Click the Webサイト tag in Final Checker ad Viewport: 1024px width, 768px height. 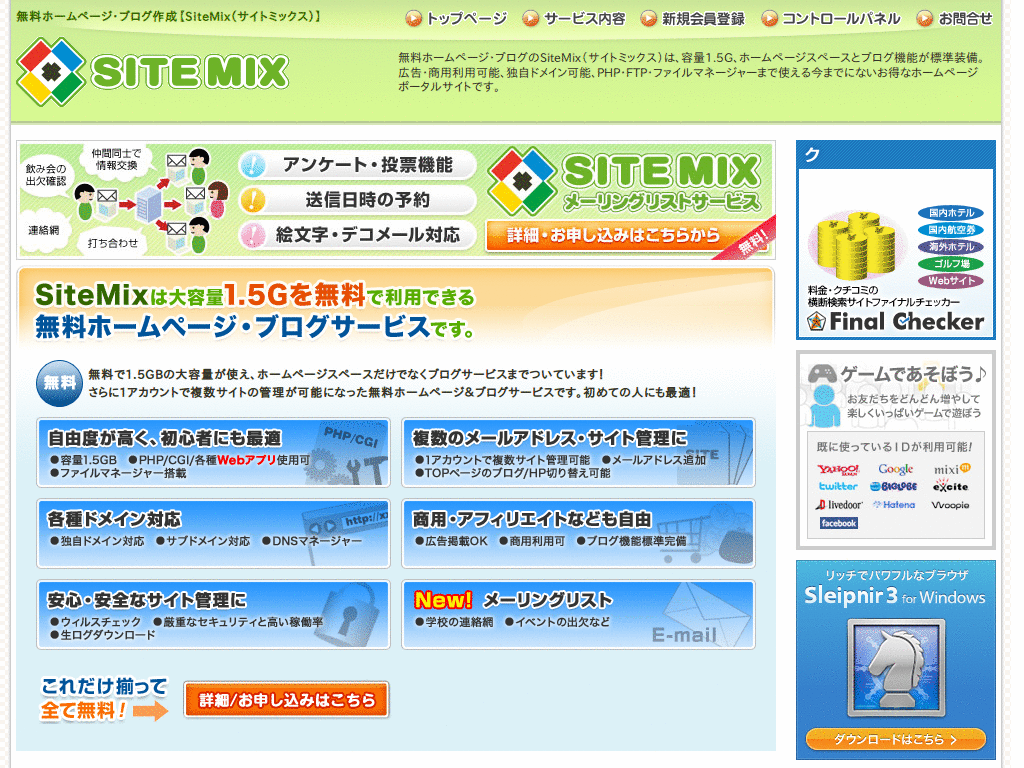pos(951,281)
